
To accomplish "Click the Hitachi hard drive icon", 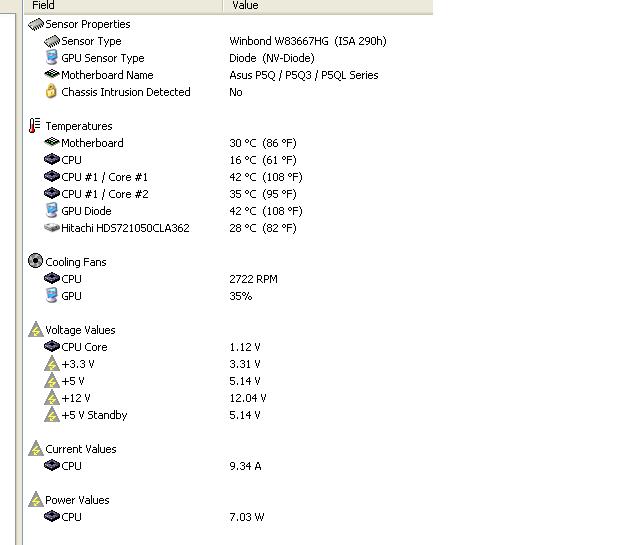I will (x=52, y=228).
